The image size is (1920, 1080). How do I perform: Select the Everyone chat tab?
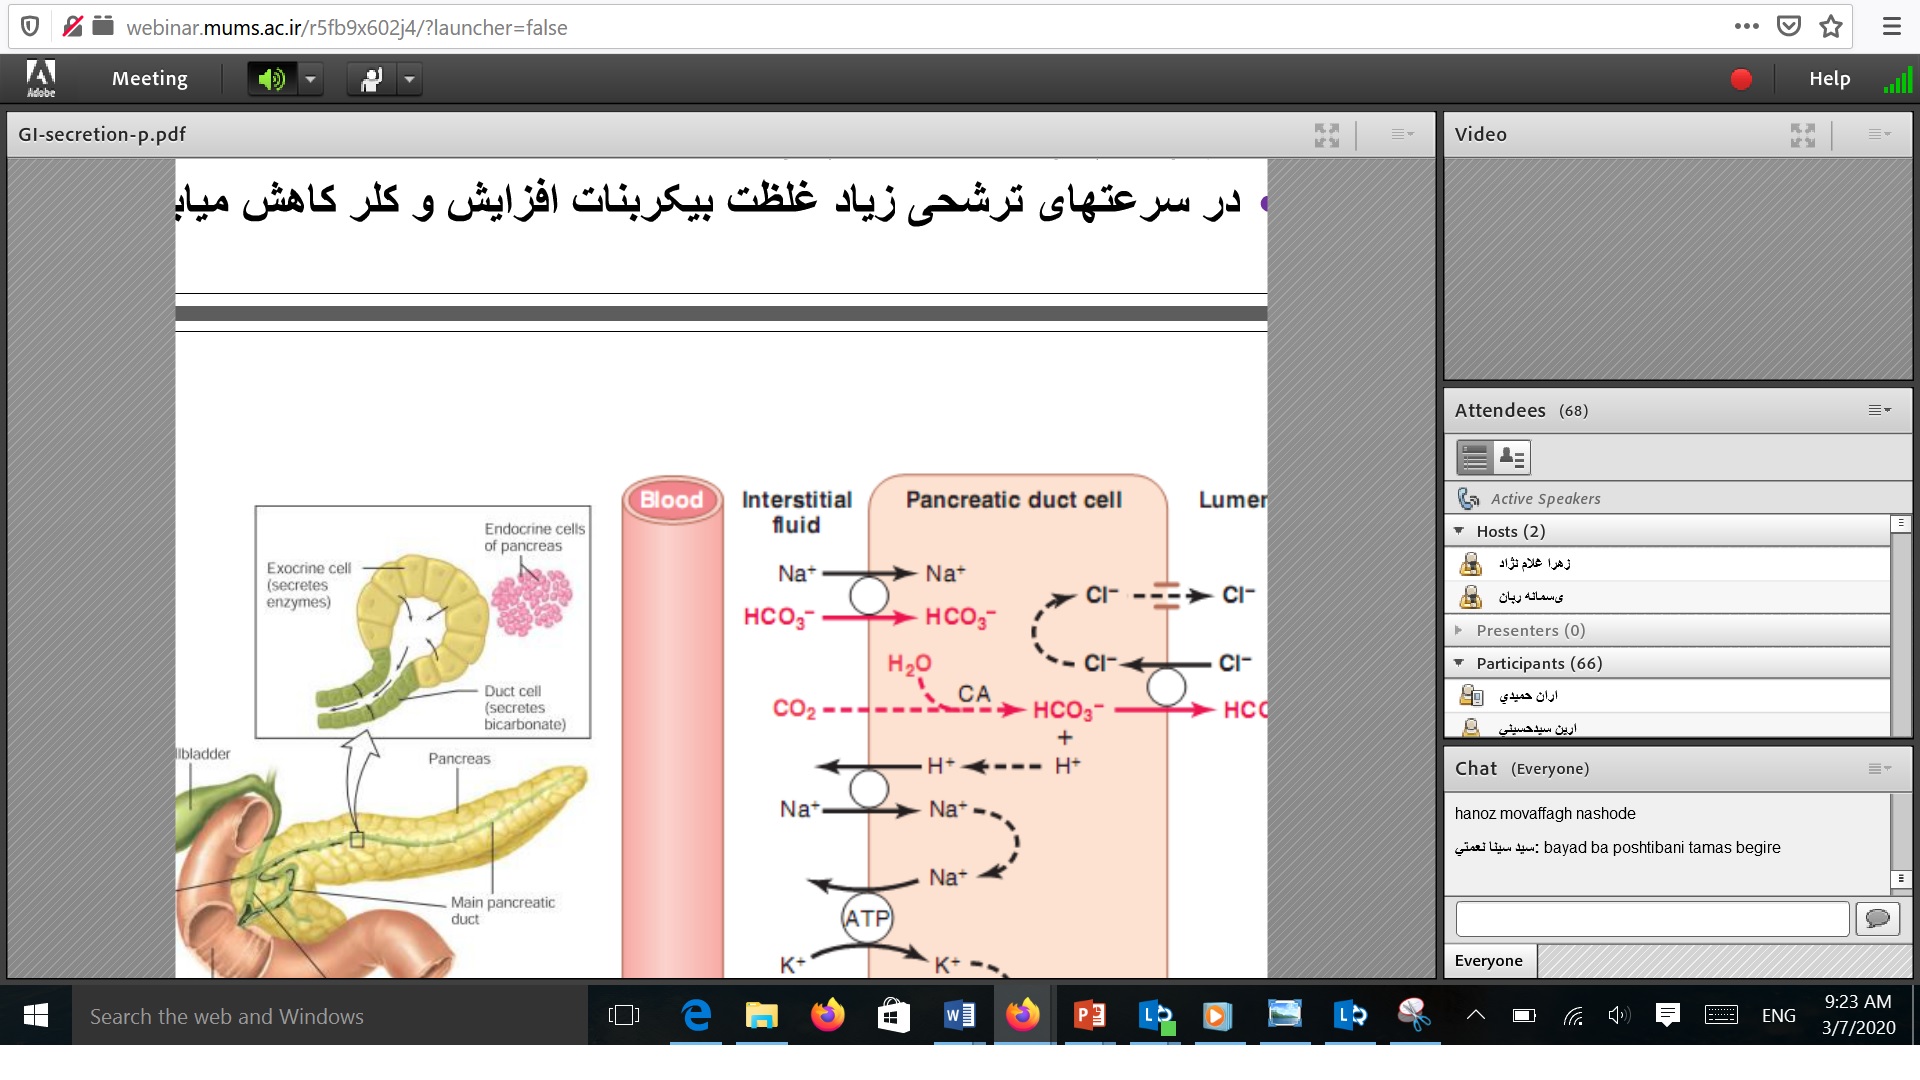(1488, 961)
